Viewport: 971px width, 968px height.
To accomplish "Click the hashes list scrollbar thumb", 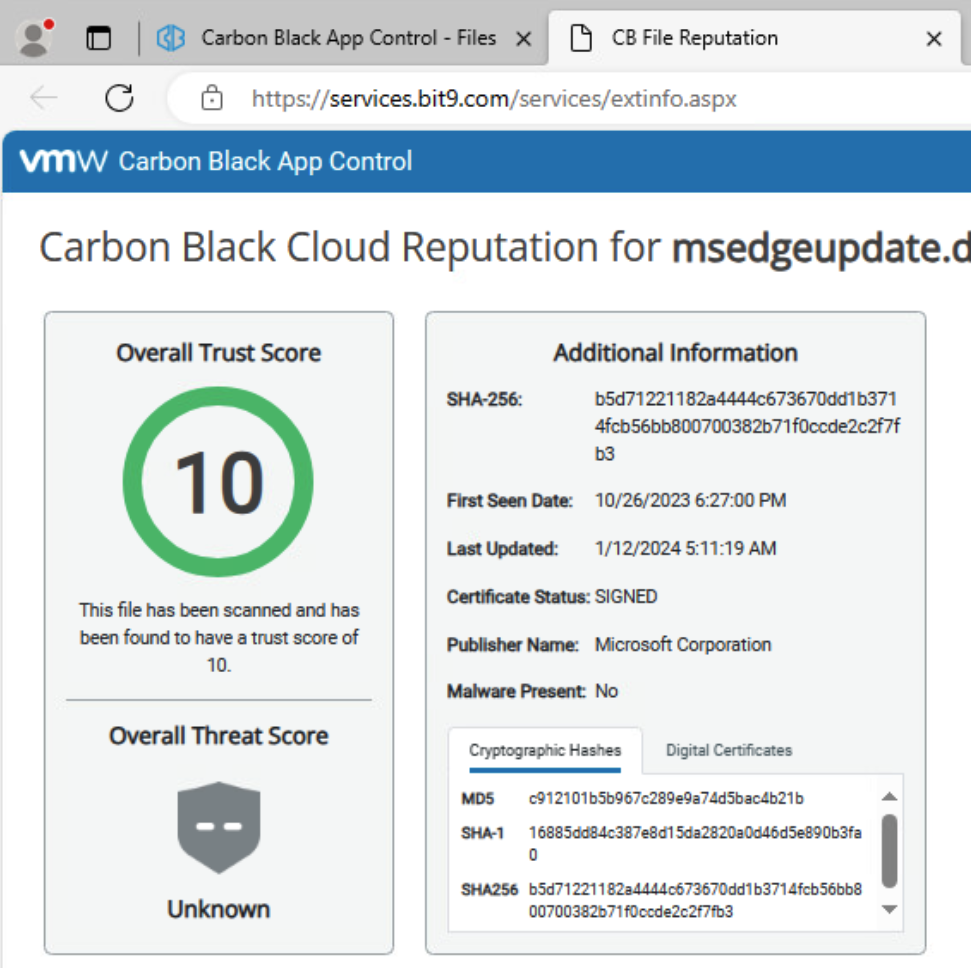I will click(x=889, y=851).
